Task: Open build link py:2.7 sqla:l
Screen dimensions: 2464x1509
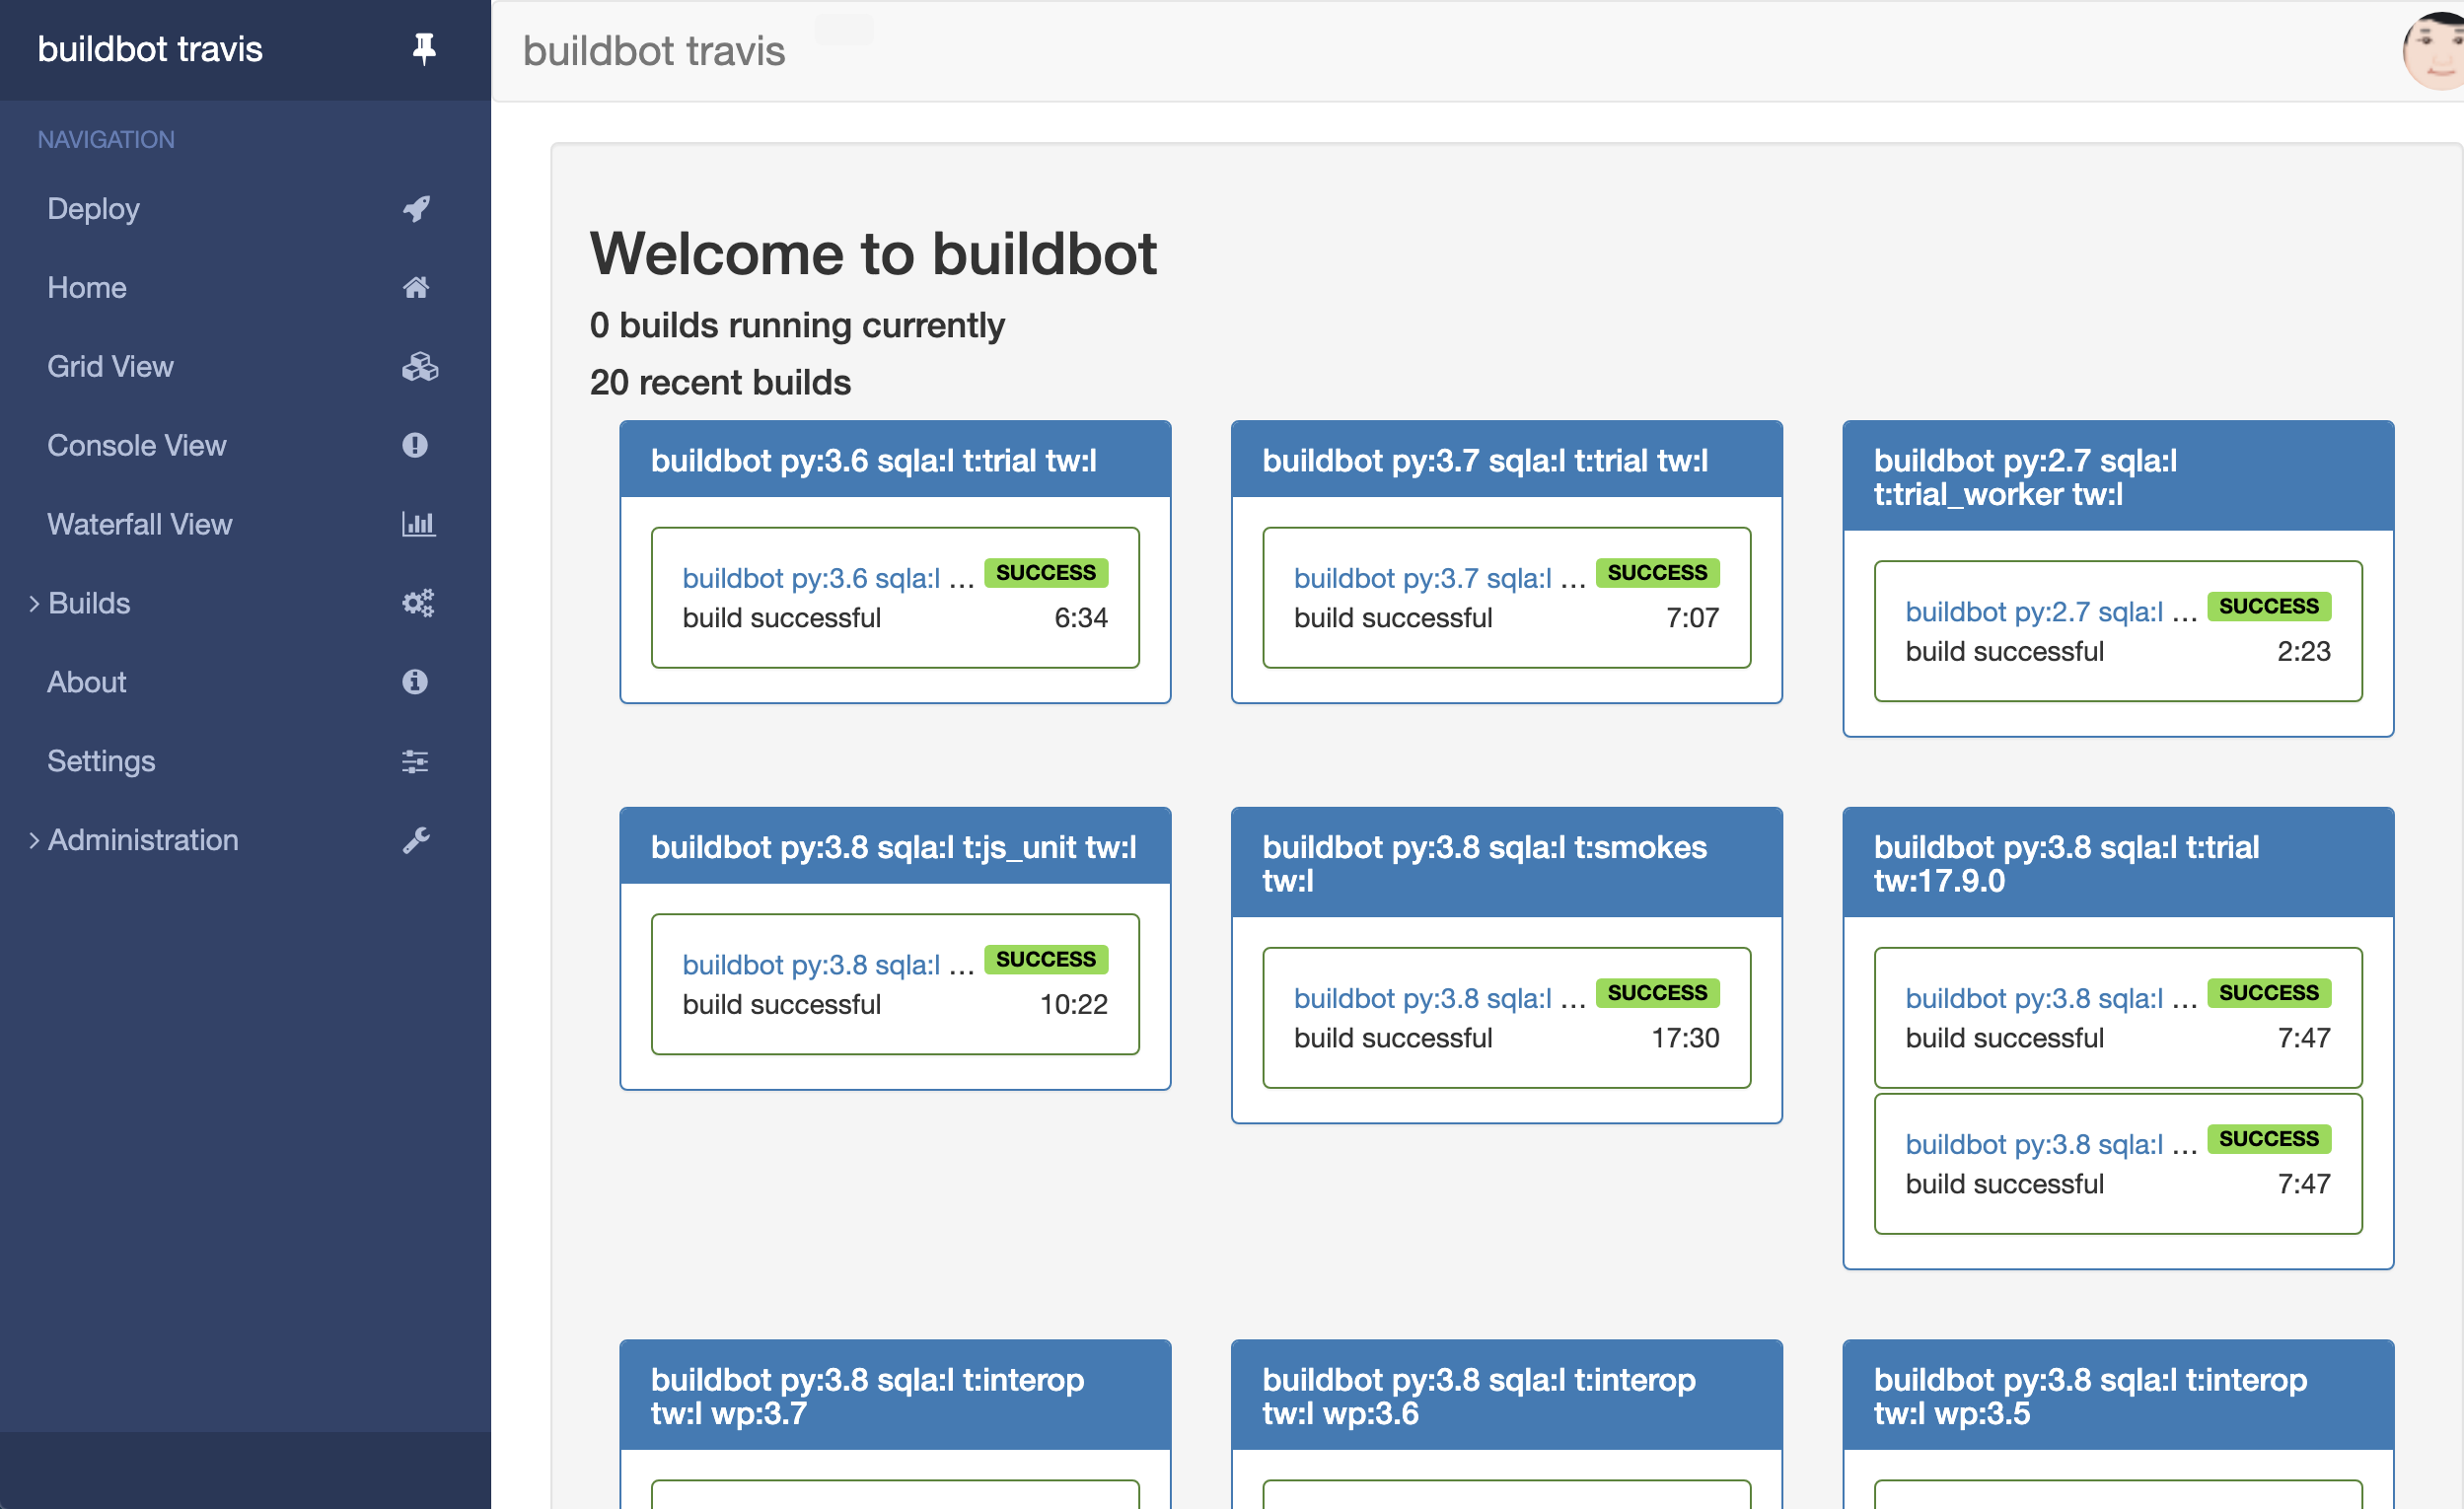Action: point(2034,612)
